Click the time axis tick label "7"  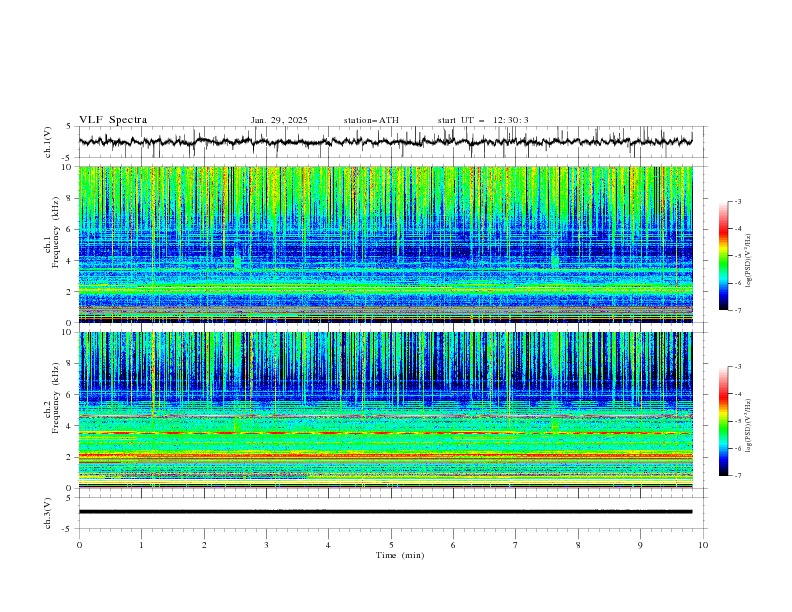point(516,545)
